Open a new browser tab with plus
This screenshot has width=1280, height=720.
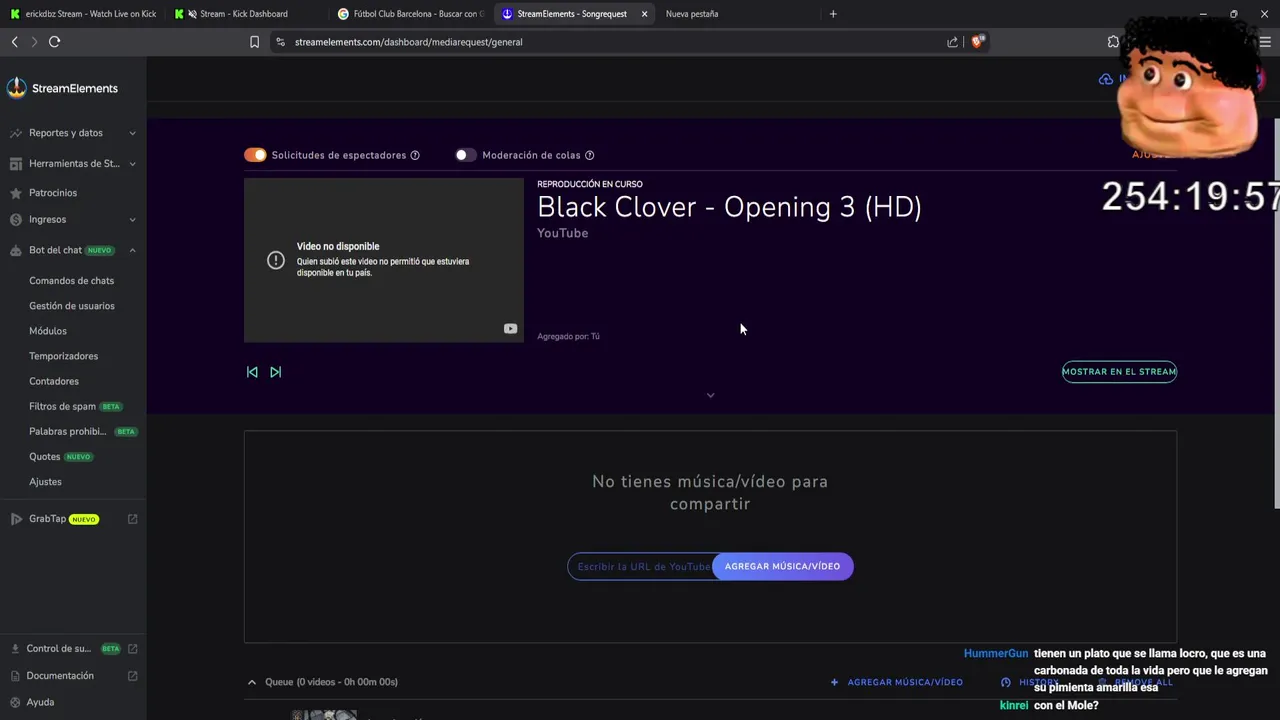tap(833, 14)
